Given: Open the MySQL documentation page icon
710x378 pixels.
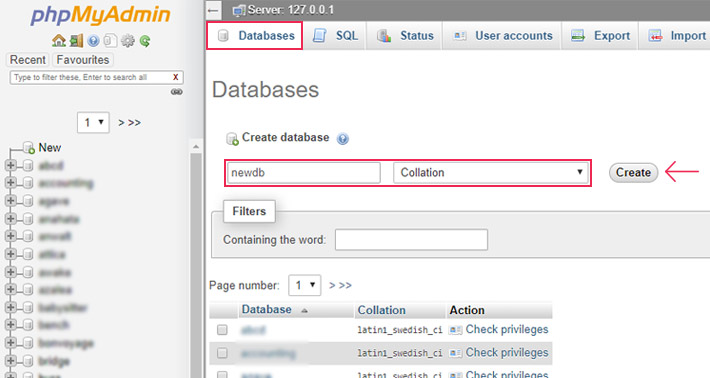Looking at the screenshot, I should 110,41.
